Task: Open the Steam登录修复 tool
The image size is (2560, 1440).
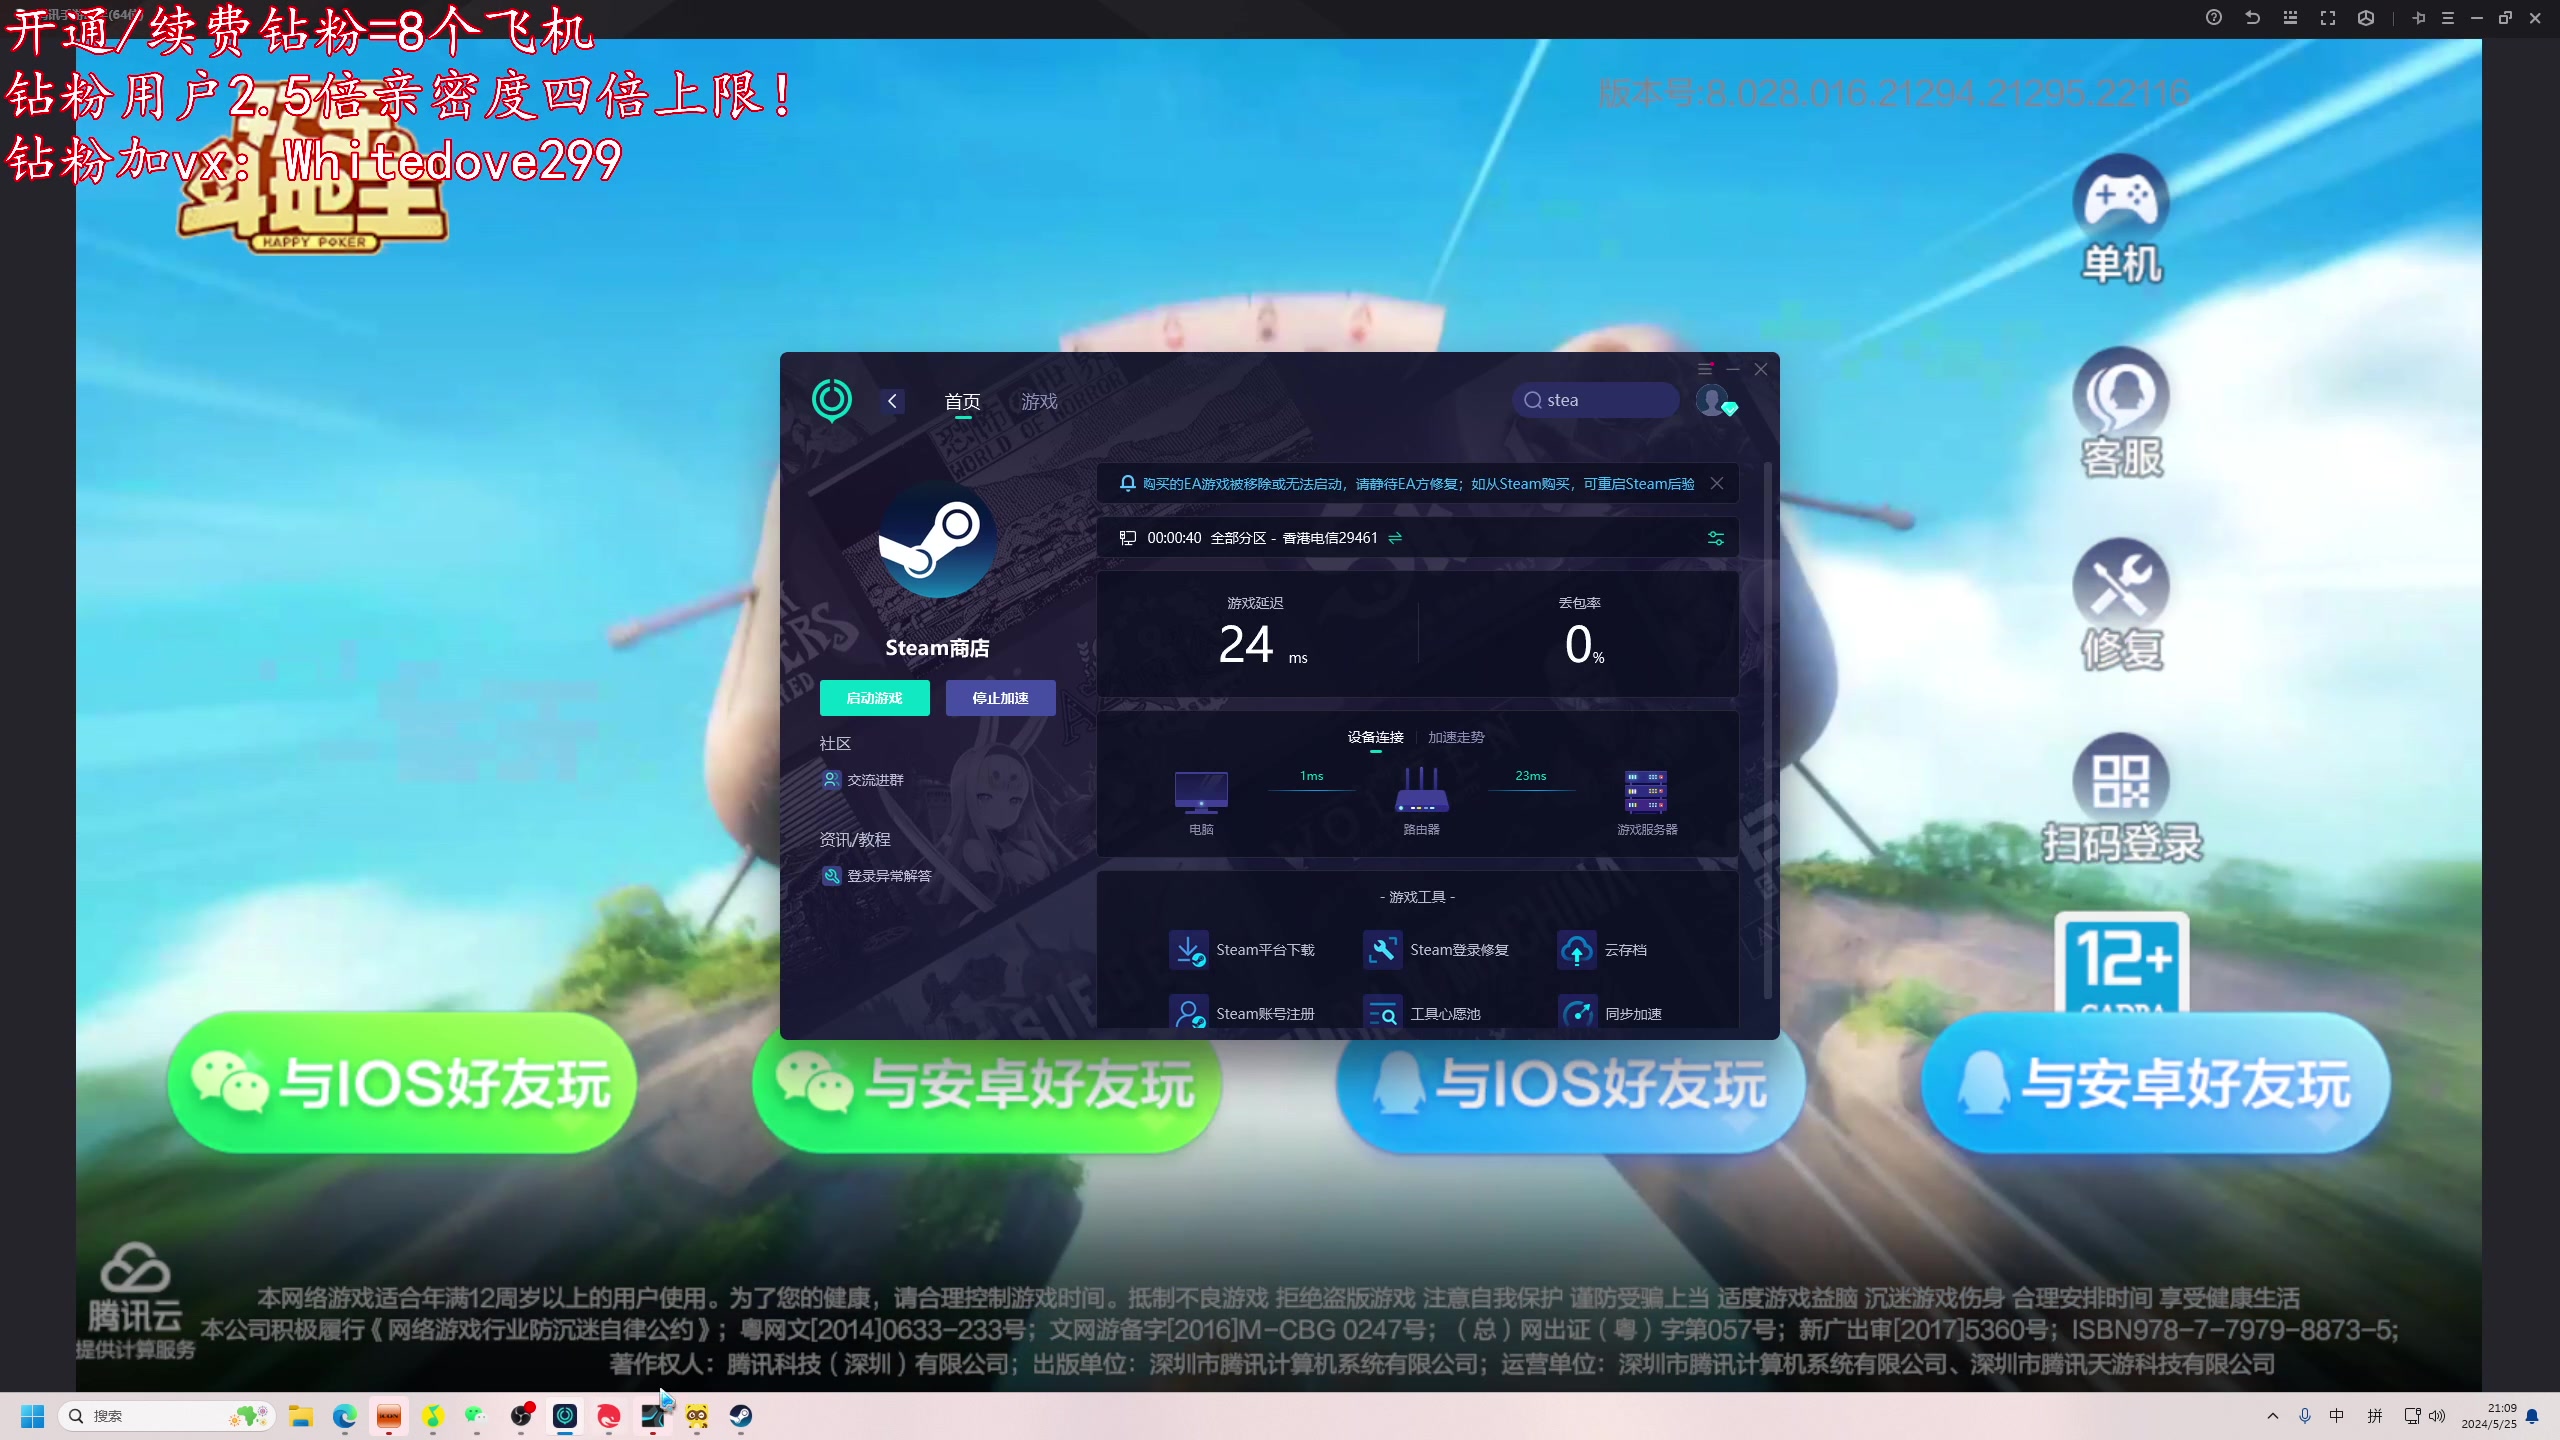Action: (x=1383, y=950)
